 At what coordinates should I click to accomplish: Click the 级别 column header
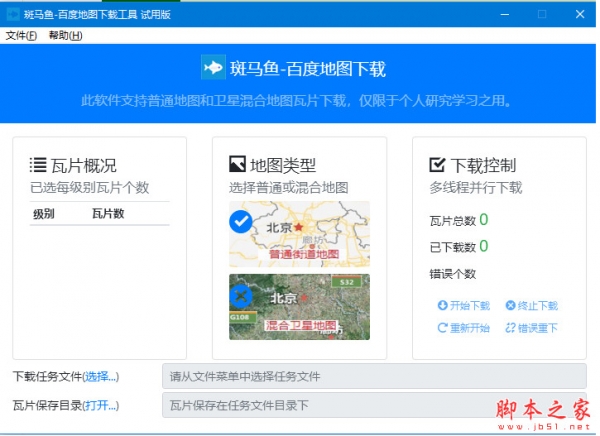[44, 214]
